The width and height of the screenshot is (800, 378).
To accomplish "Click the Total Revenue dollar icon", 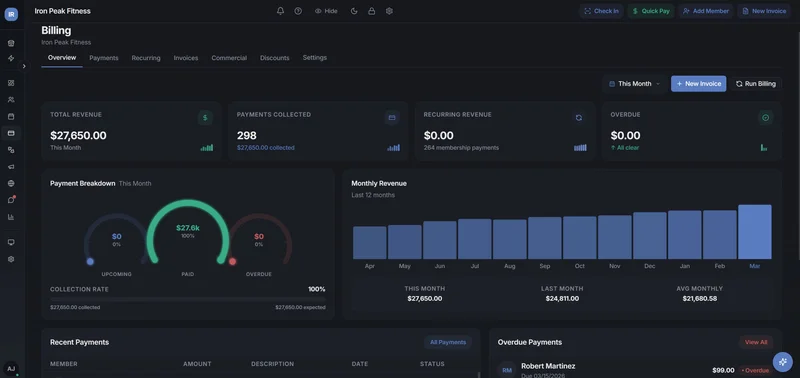I will (205, 118).
